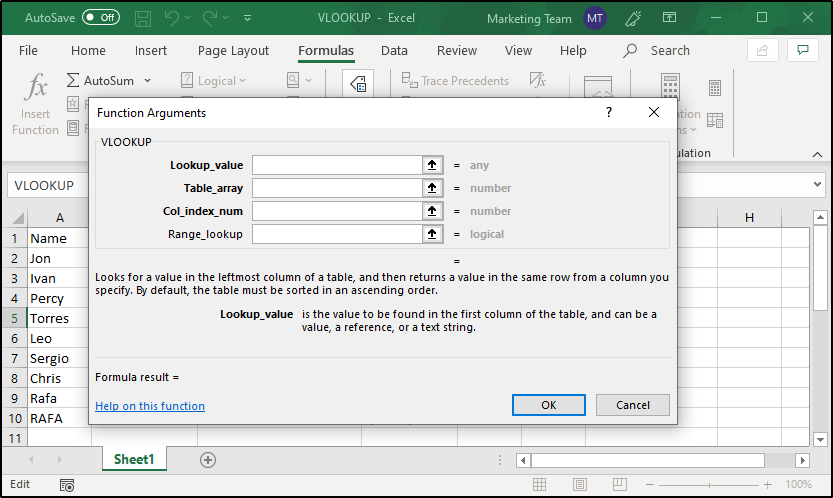This screenshot has height=498, width=833.
Task: Click the Table_array input field
Action: point(337,188)
